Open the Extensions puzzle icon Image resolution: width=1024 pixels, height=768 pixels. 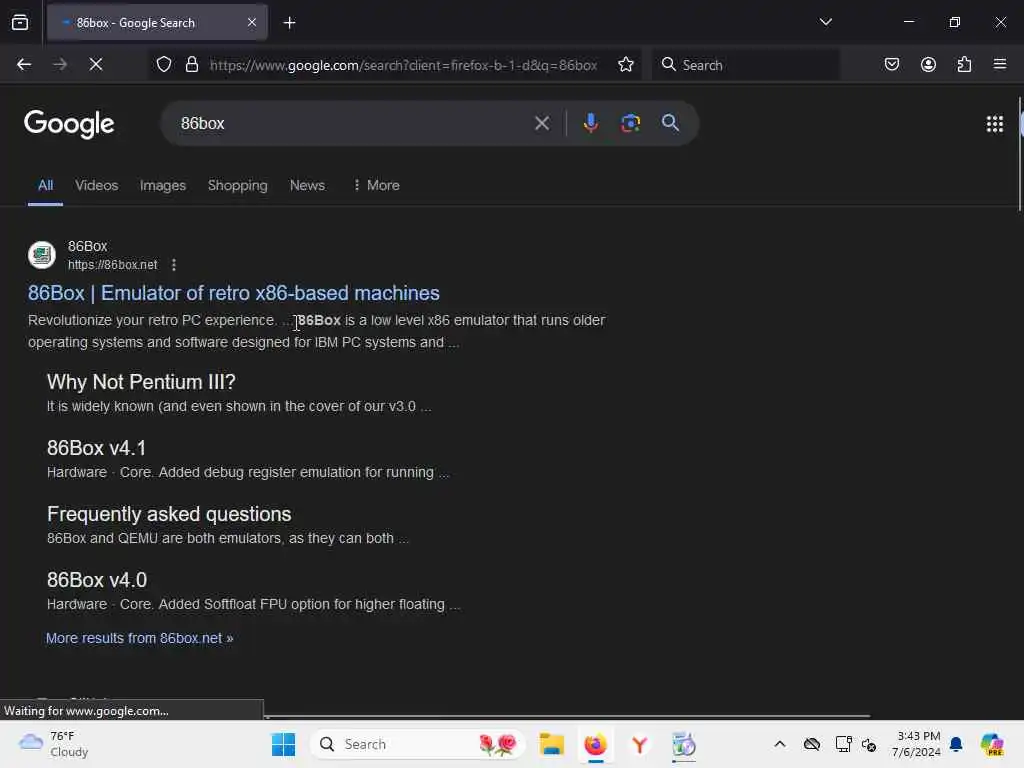964,64
